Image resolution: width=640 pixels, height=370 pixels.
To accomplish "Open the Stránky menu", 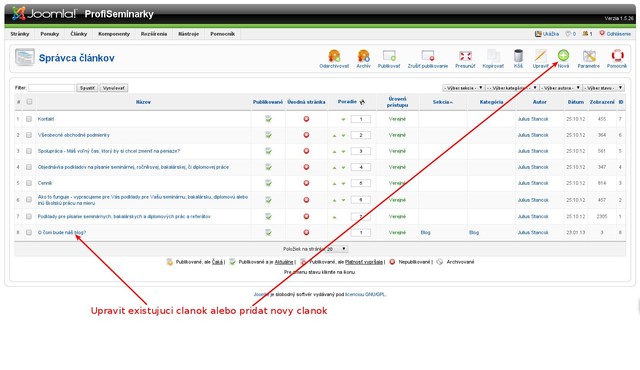I will point(20,34).
